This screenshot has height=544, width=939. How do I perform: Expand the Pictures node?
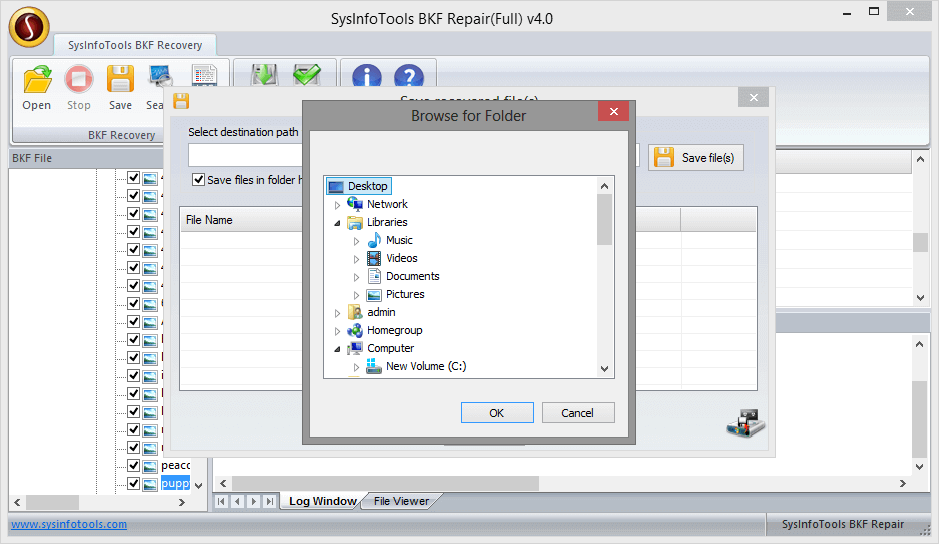coord(356,295)
